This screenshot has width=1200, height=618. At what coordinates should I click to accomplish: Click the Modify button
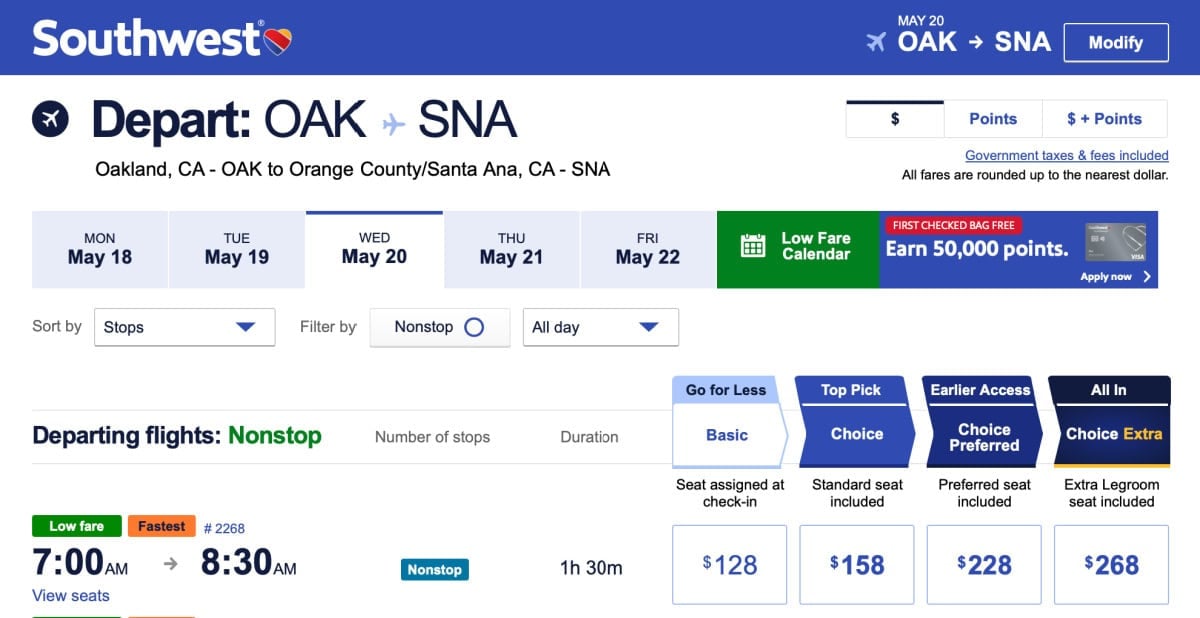1116,42
